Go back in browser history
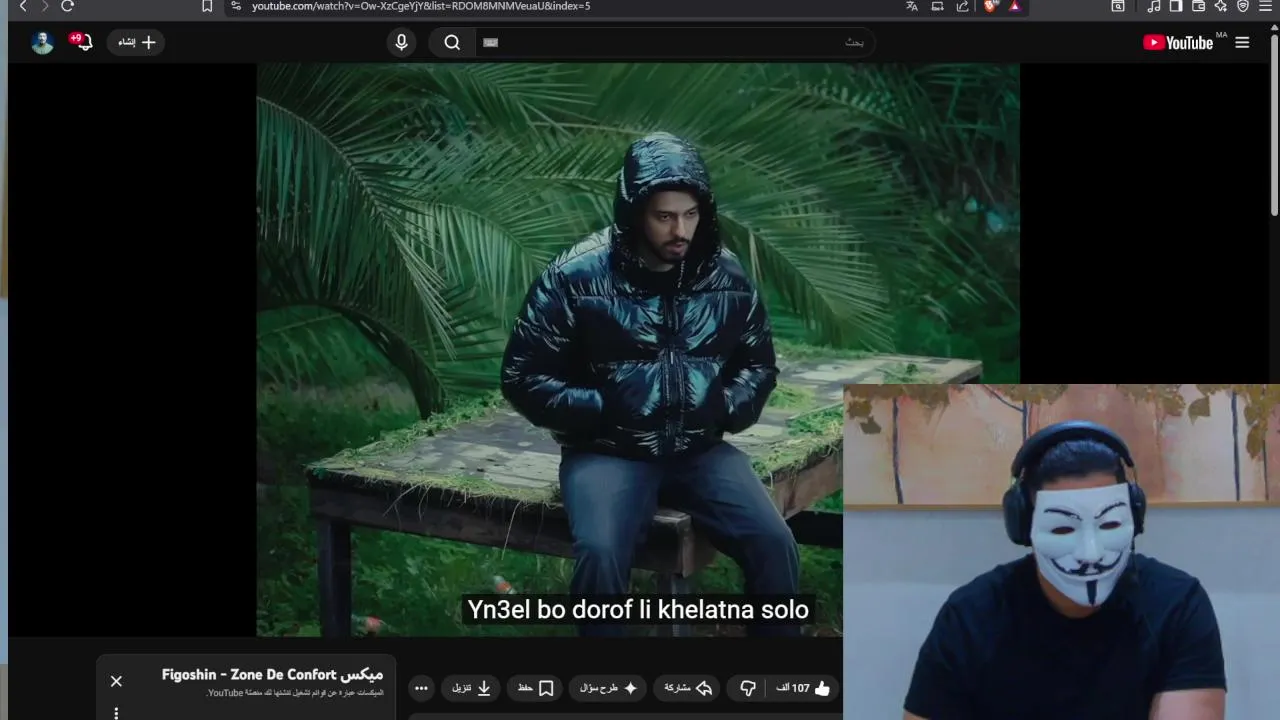This screenshot has width=1280, height=720. coord(23,6)
